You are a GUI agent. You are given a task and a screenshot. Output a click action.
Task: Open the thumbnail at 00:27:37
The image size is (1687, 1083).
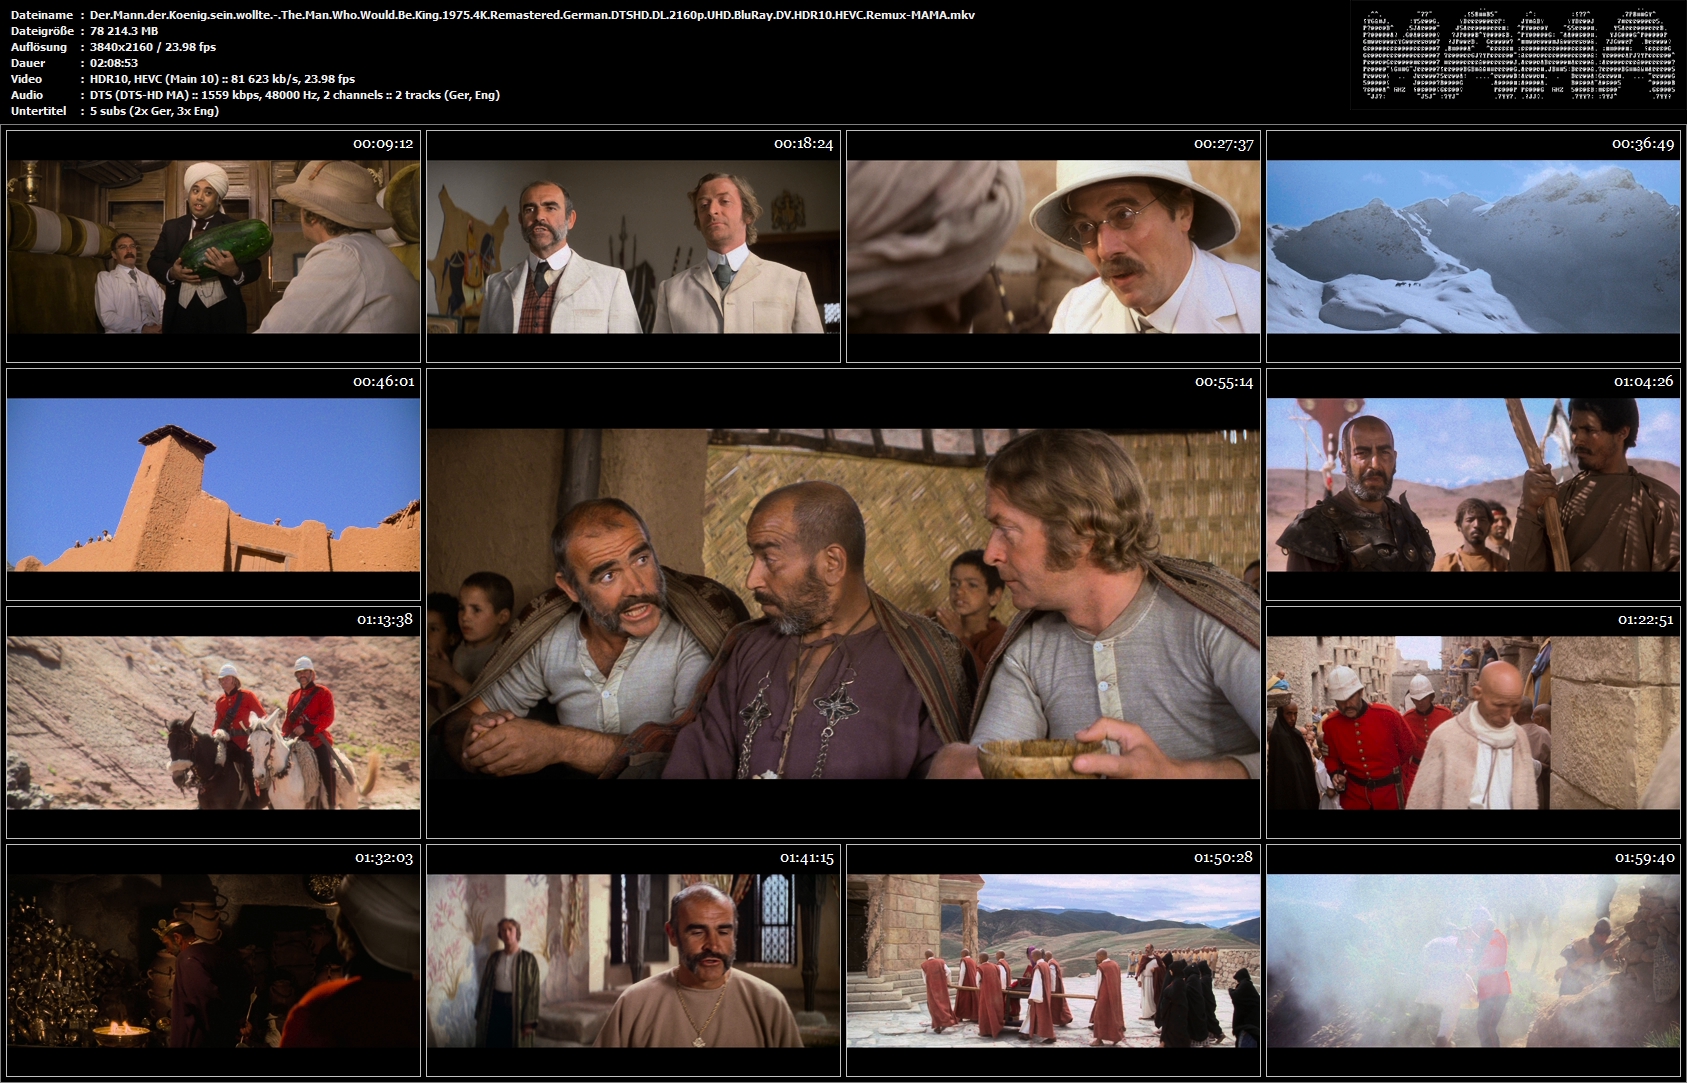[1053, 246]
